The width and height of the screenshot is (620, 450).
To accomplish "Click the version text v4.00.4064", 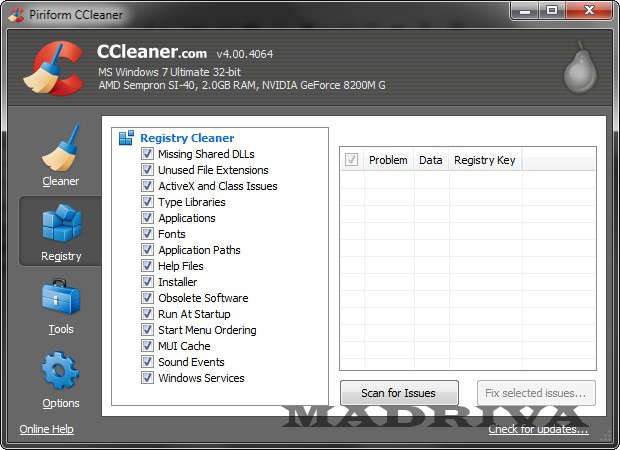I will [x=245, y=54].
